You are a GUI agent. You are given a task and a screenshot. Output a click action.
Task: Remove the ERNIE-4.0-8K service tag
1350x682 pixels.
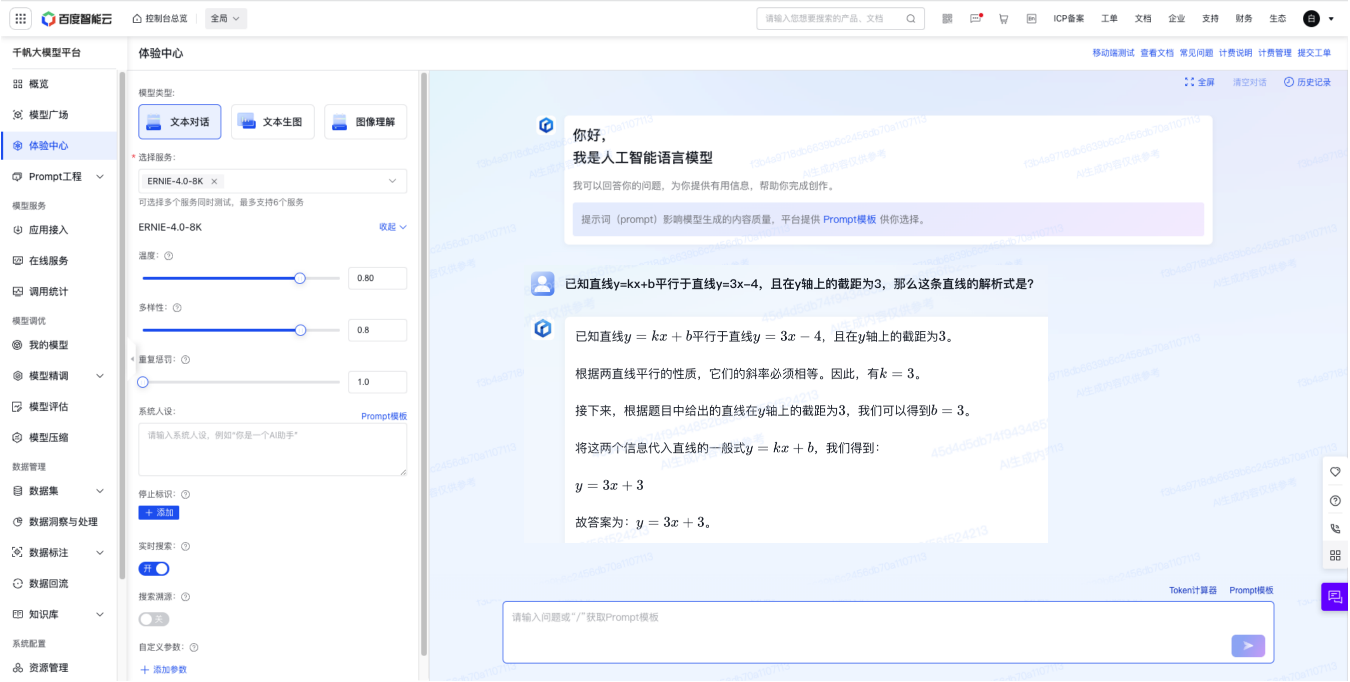[x=214, y=181]
